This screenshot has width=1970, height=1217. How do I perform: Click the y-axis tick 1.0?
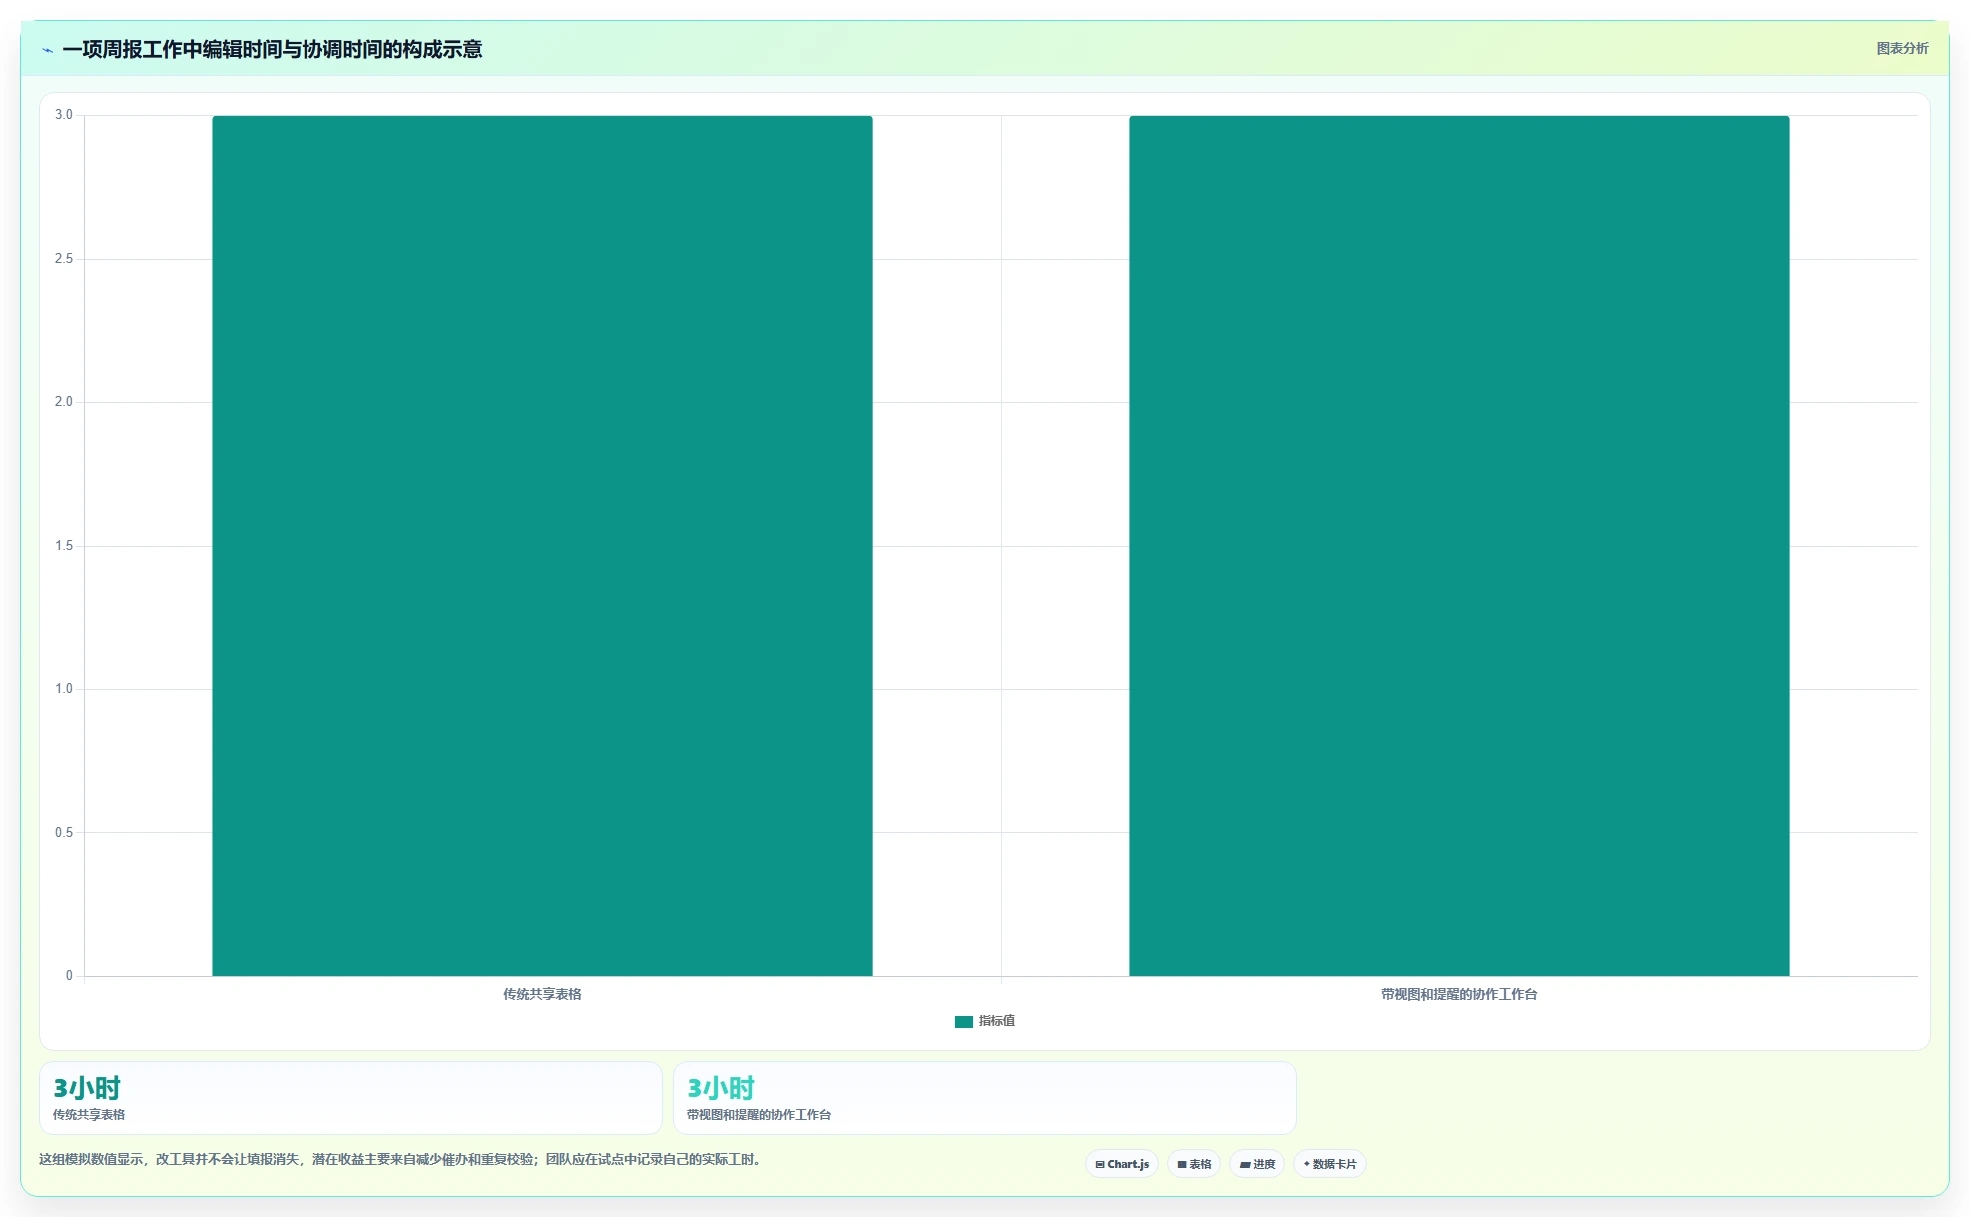pos(64,689)
